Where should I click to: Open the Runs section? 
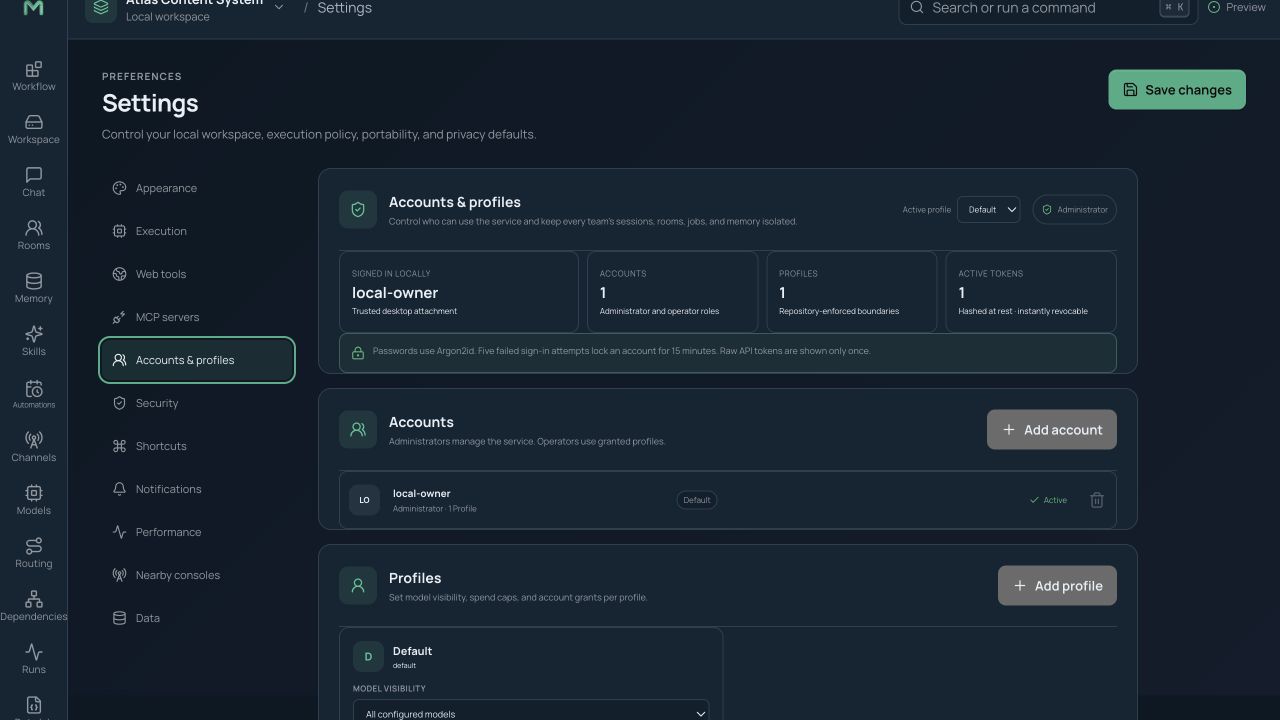tap(33, 659)
